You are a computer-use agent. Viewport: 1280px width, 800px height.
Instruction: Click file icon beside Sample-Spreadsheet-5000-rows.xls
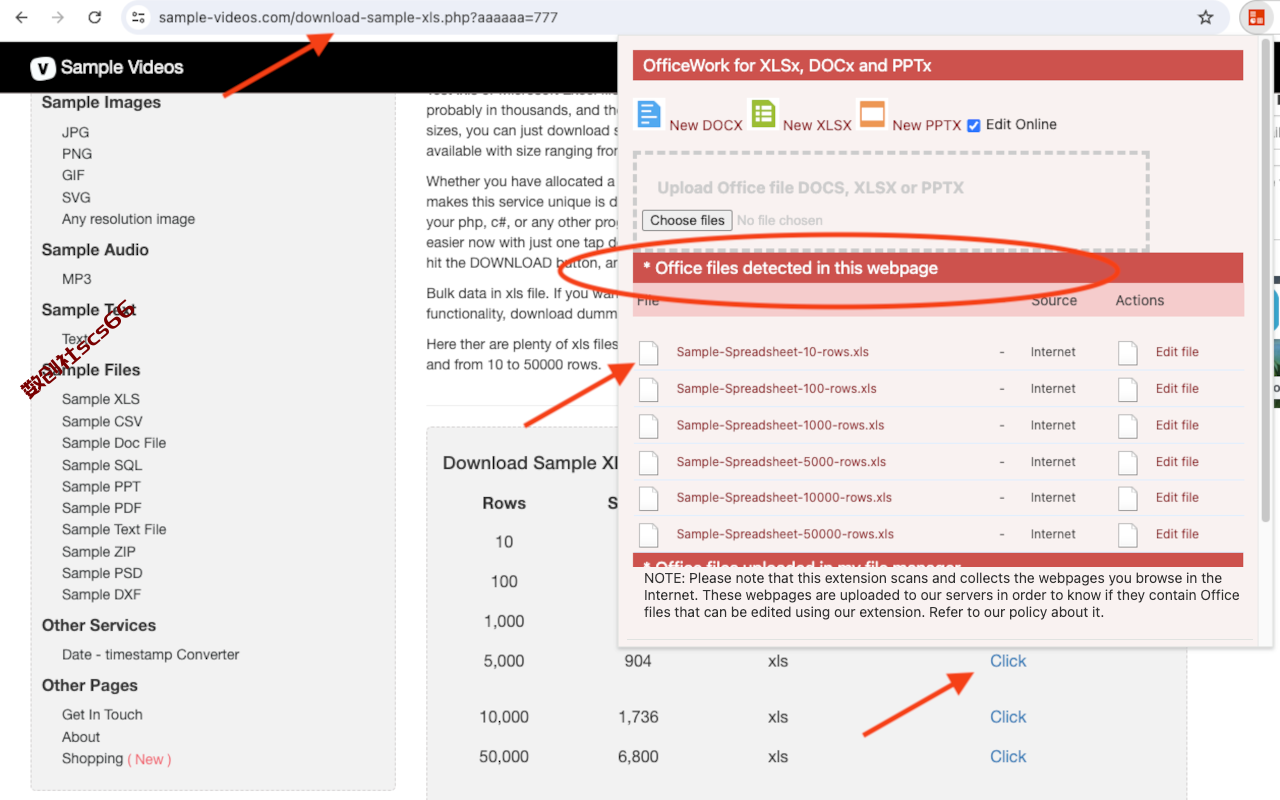coord(649,462)
